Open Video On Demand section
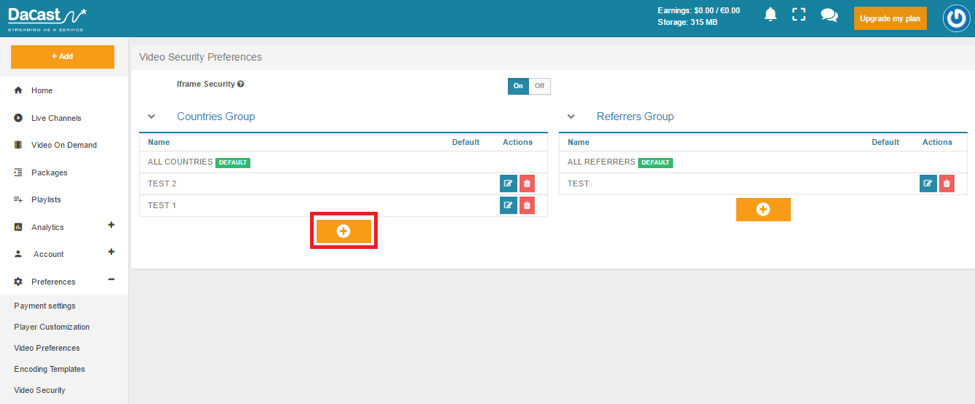 [x=64, y=145]
